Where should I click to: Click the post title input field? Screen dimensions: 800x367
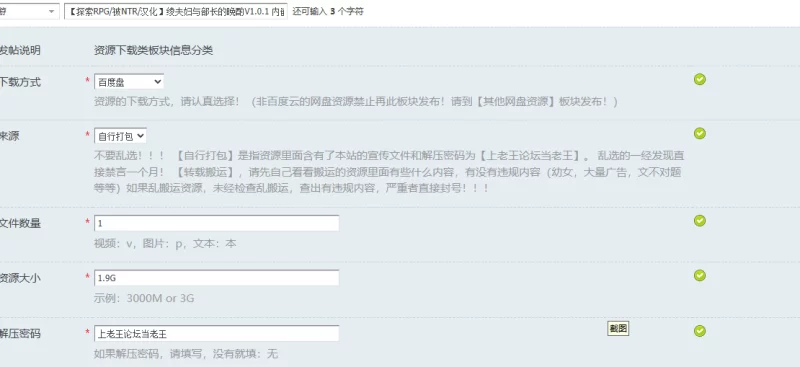point(176,11)
